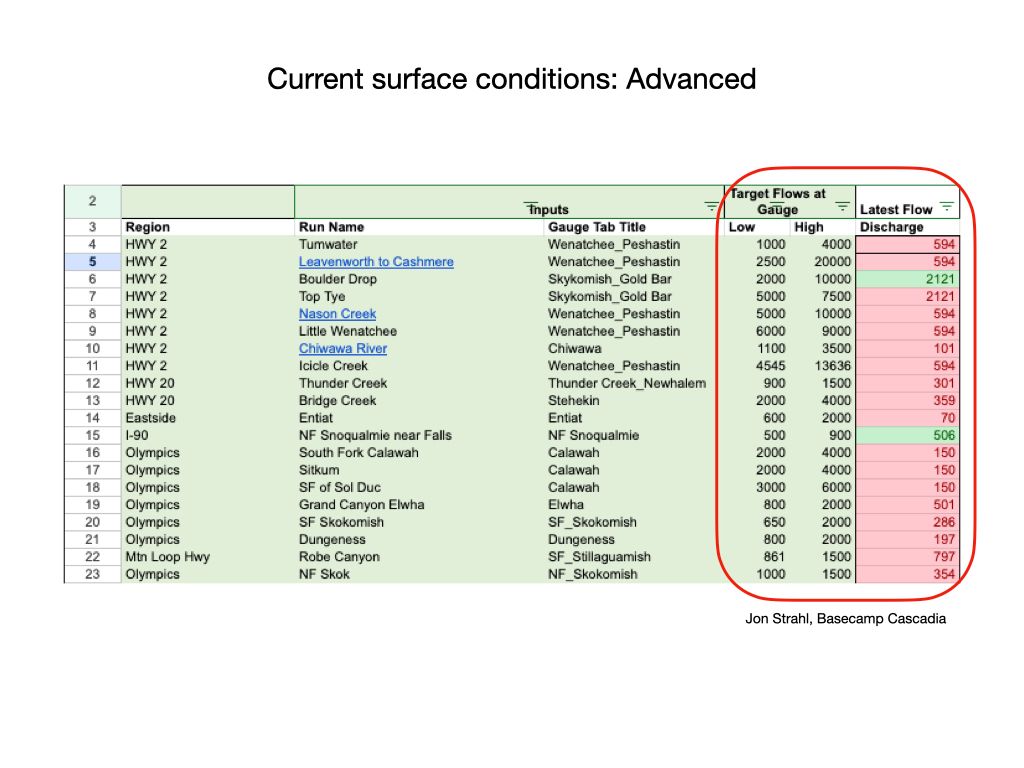
Task: Select the 101 discharge cell
Action: pos(907,349)
